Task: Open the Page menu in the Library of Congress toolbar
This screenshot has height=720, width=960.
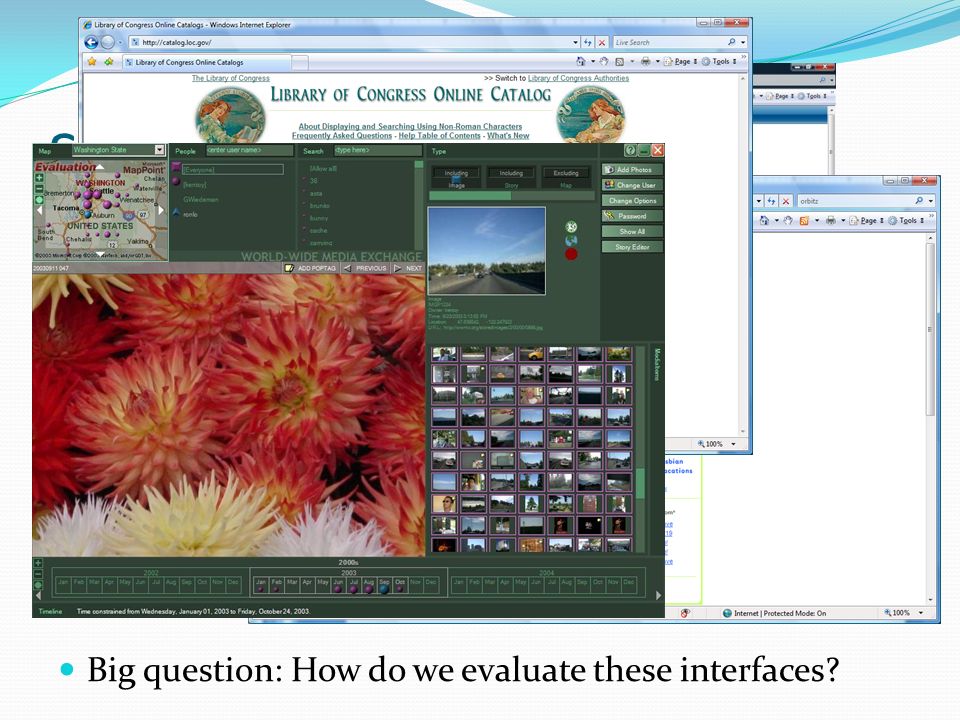Action: pos(681,61)
